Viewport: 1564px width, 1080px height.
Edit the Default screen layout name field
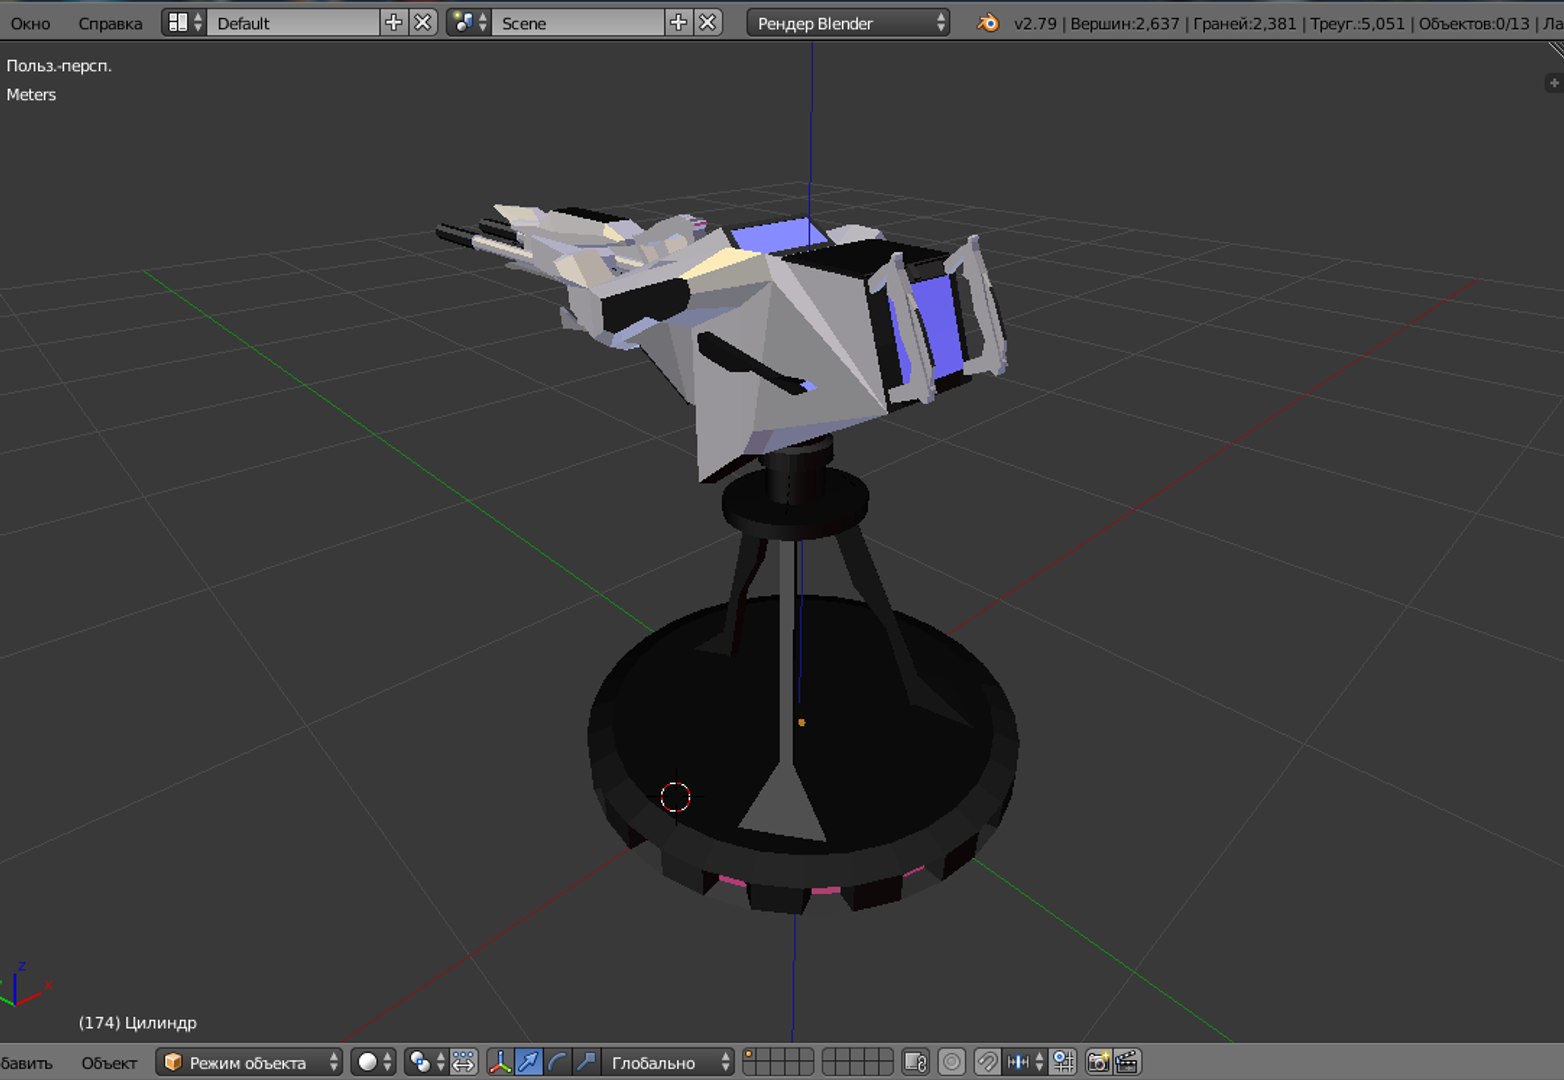point(293,23)
